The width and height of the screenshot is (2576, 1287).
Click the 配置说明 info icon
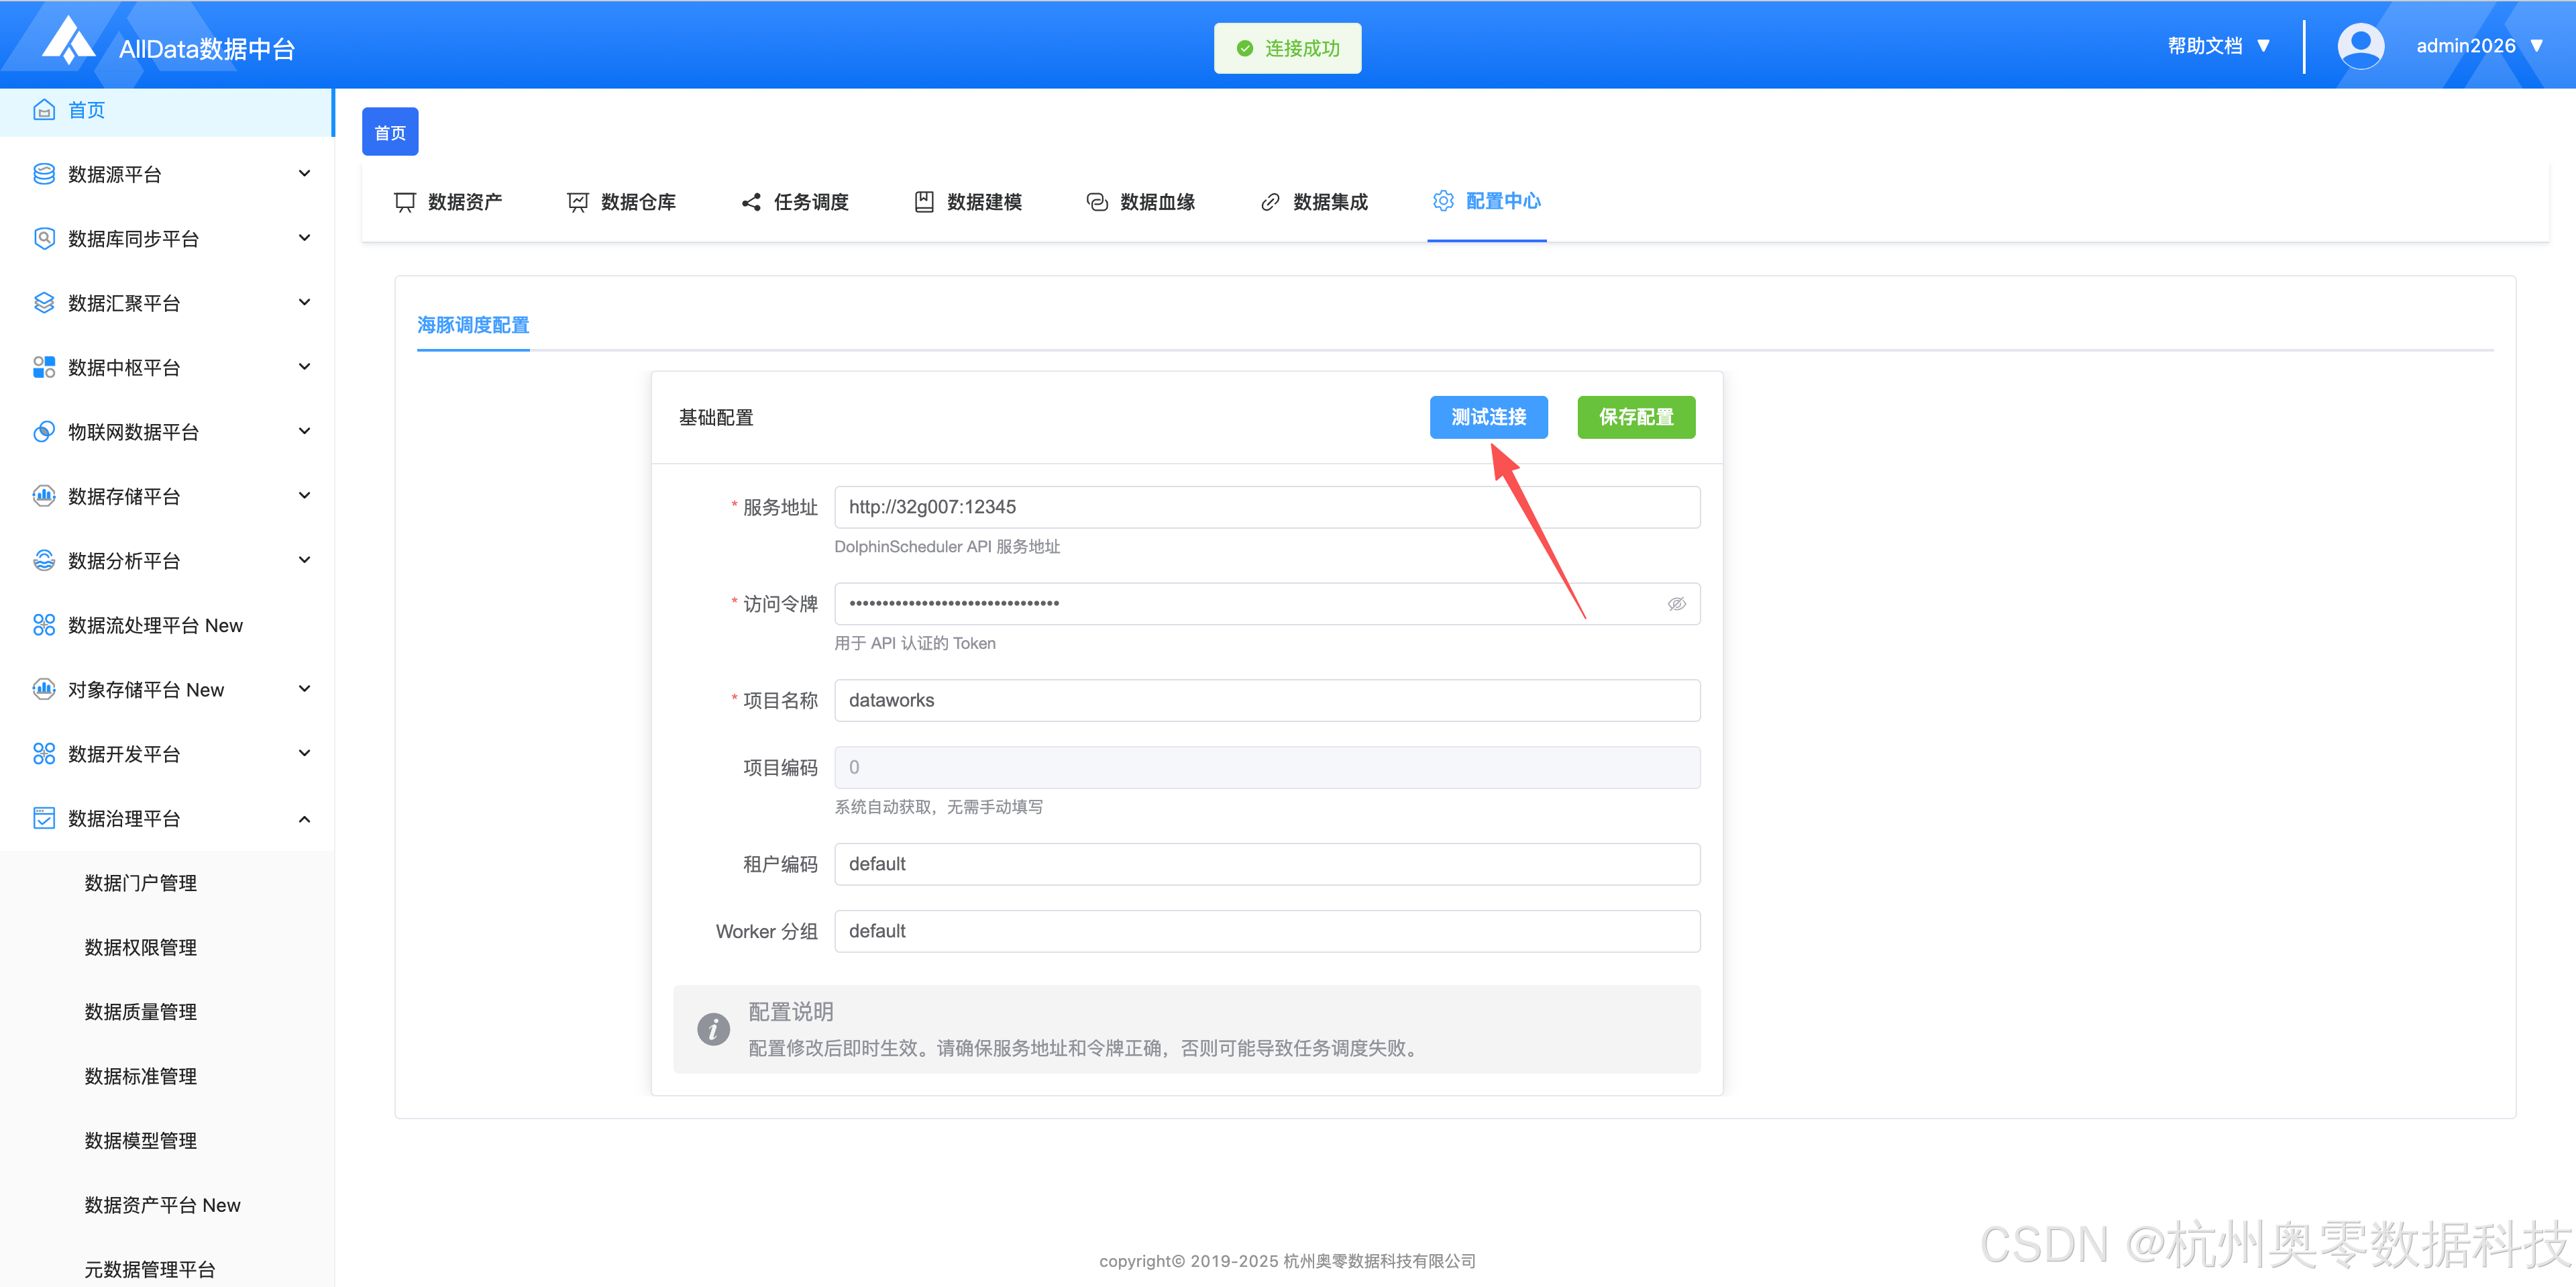713,1029
